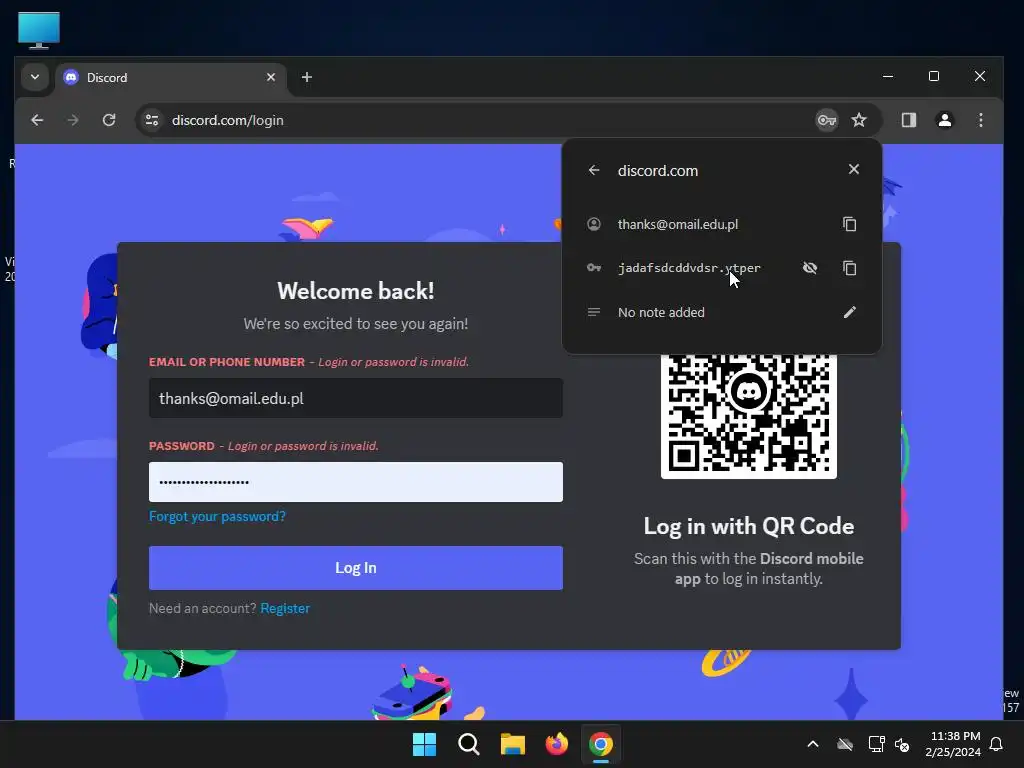Image resolution: width=1024 pixels, height=768 pixels.
Task: Click the 'Welcome back!' heading
Action: (356, 291)
